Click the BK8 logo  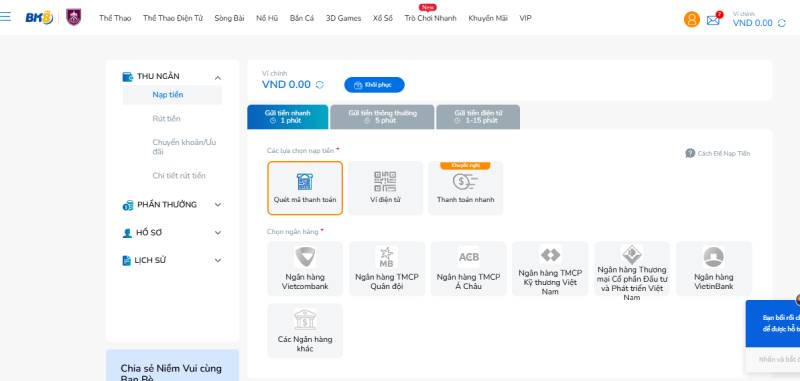39,18
